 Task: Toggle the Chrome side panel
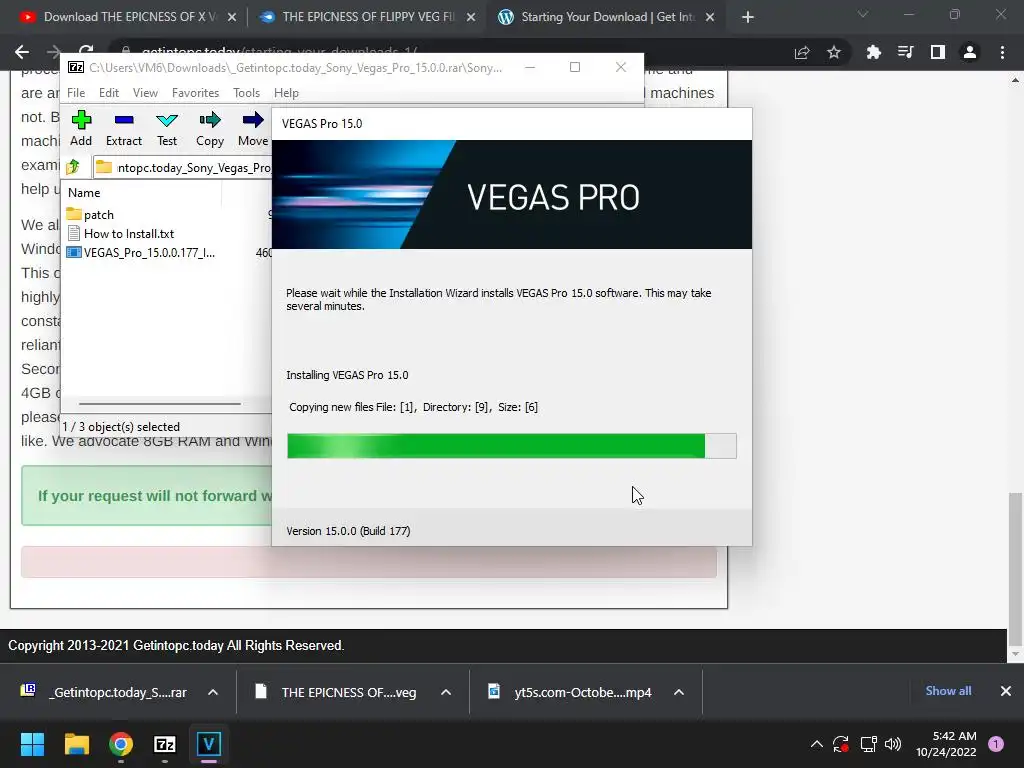point(938,52)
